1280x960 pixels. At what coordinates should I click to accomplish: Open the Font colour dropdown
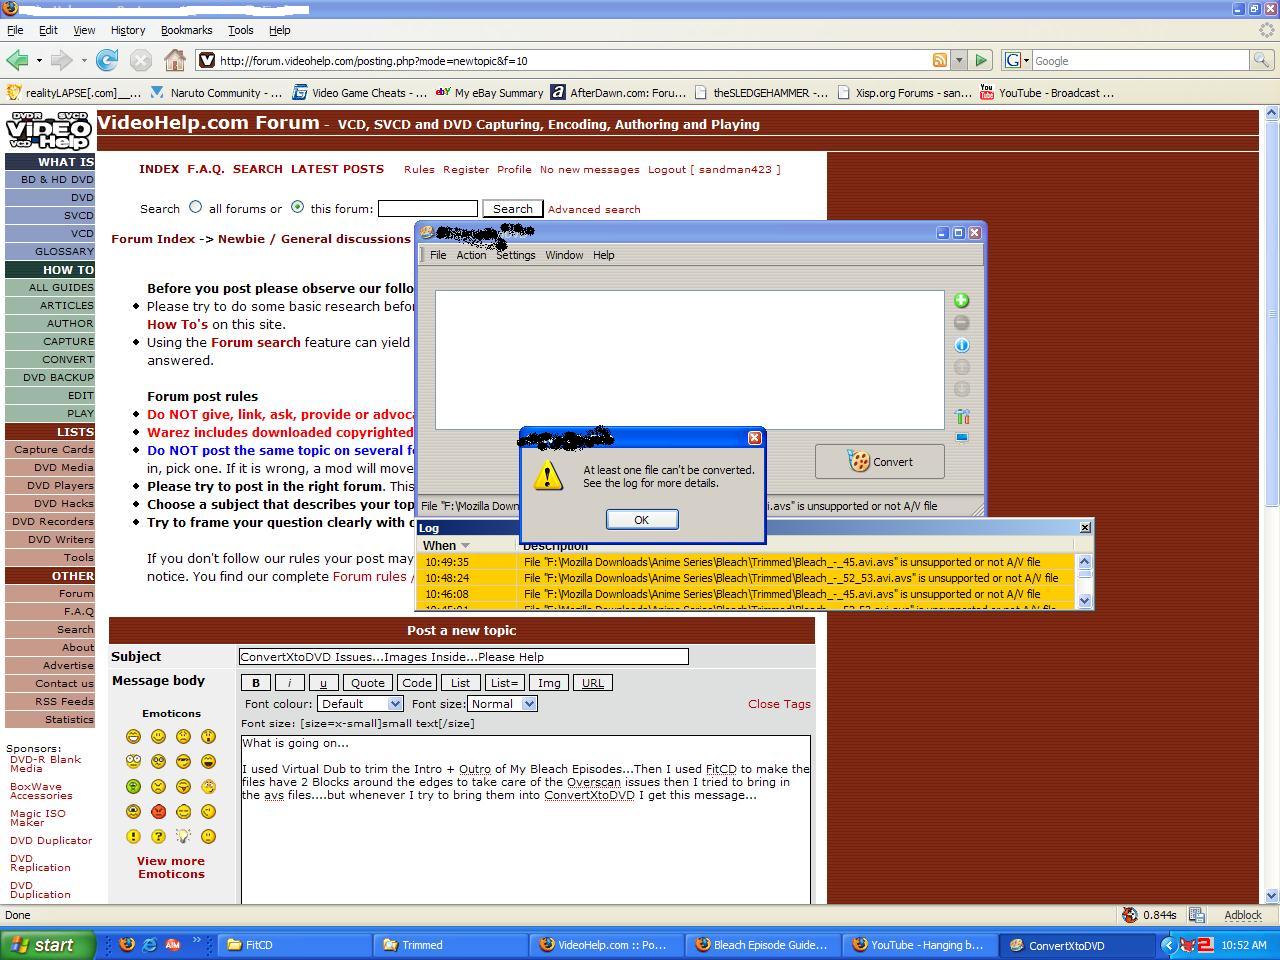point(360,704)
